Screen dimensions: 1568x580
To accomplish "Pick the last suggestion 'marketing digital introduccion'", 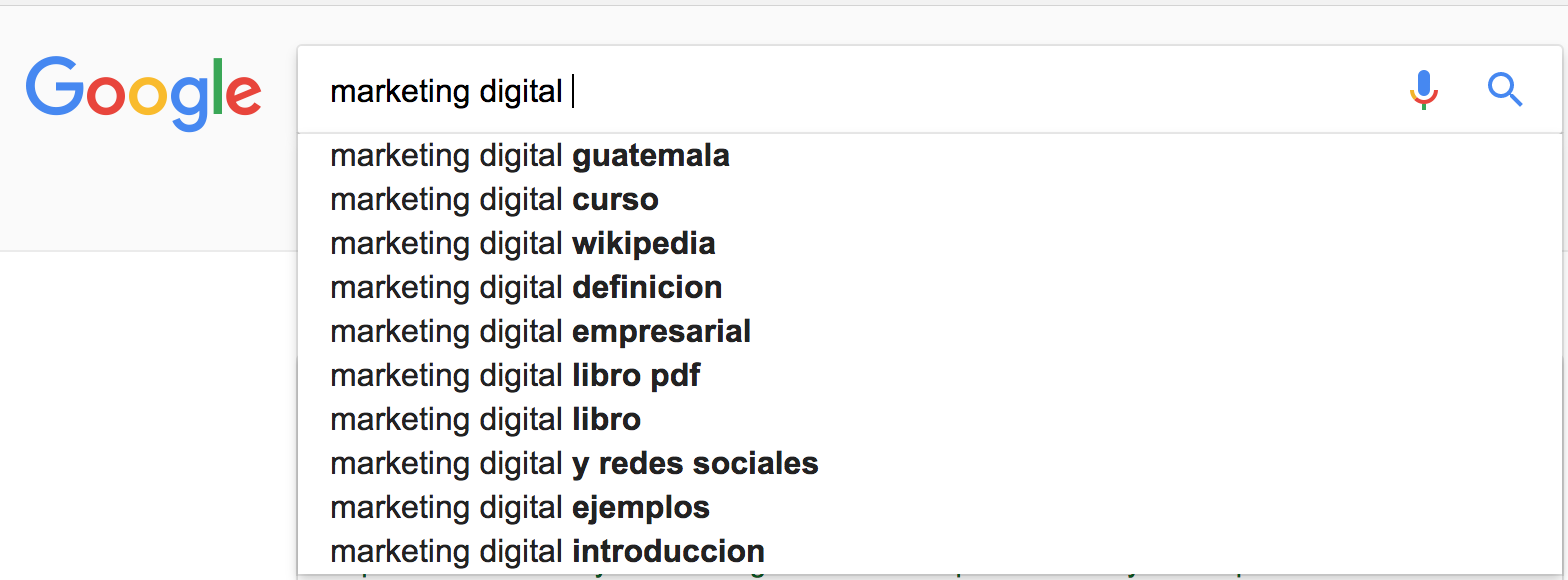I will pos(930,552).
